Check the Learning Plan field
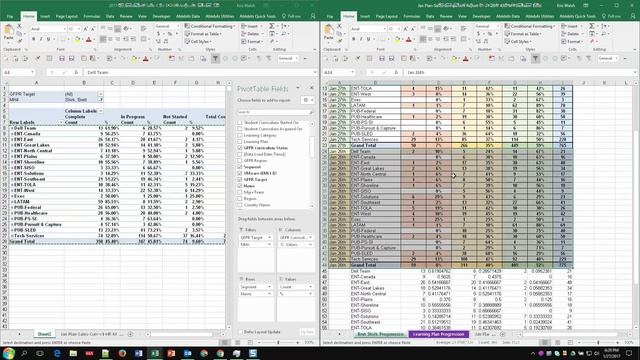640x360 pixels. tap(240, 142)
